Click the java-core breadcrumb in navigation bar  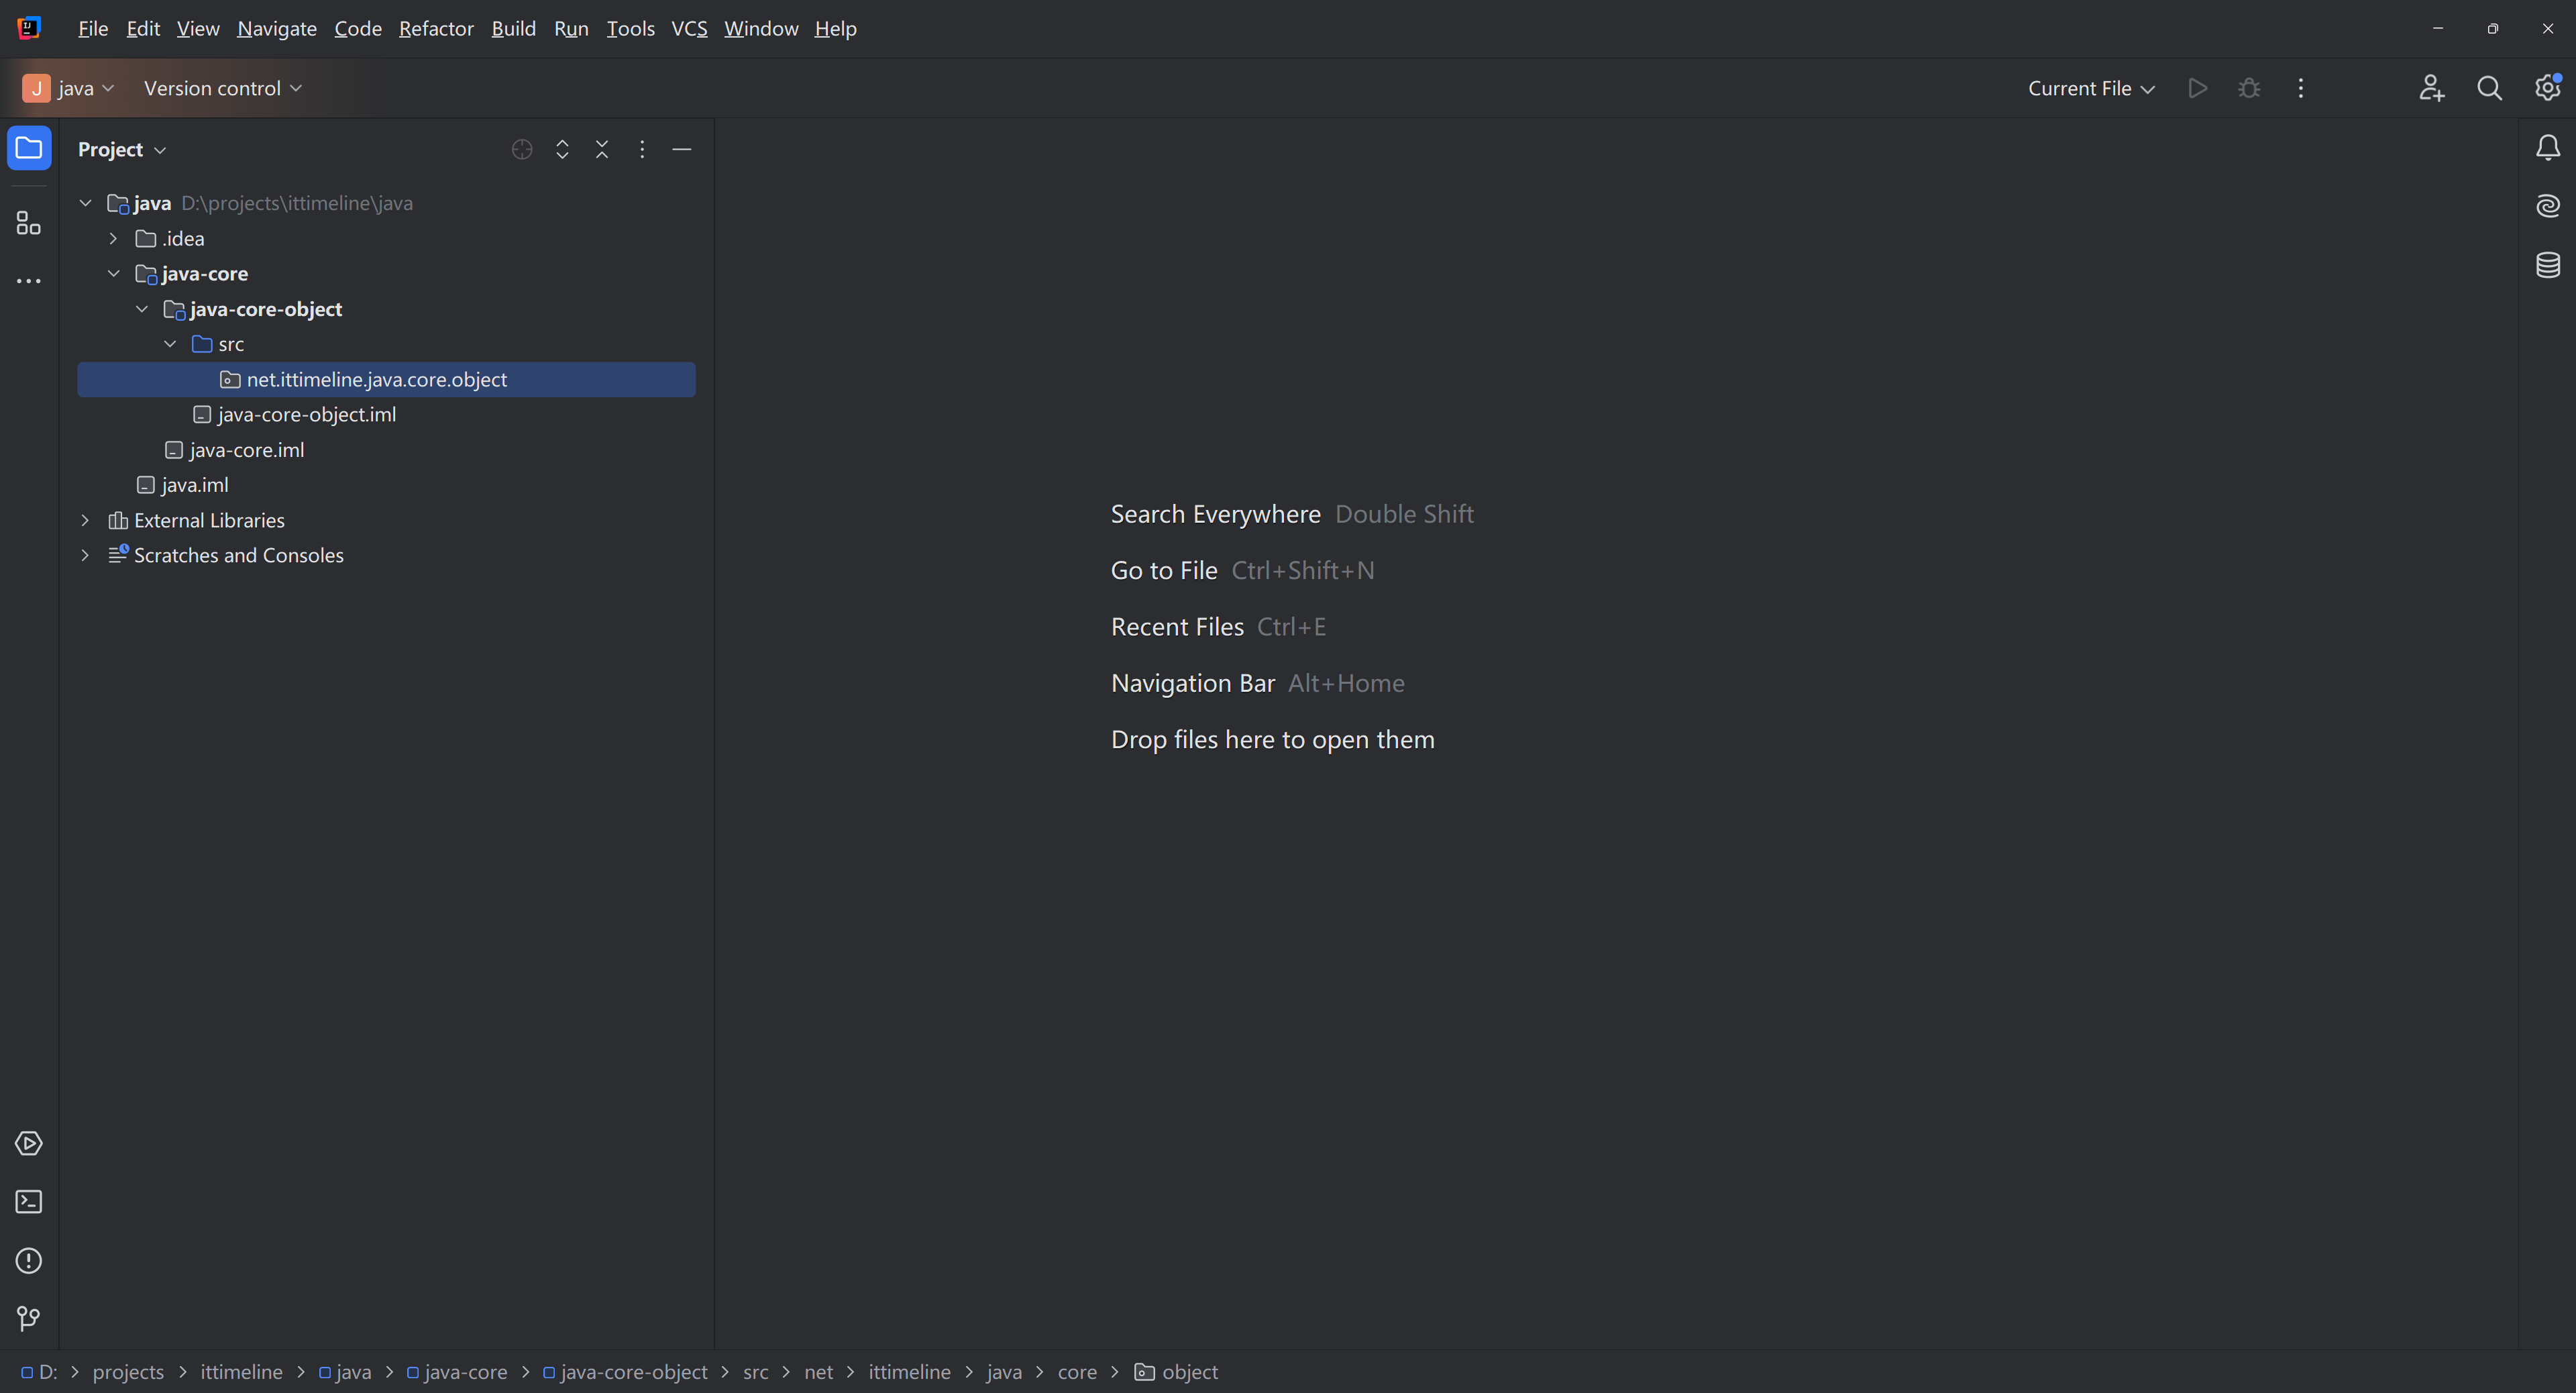(464, 1372)
